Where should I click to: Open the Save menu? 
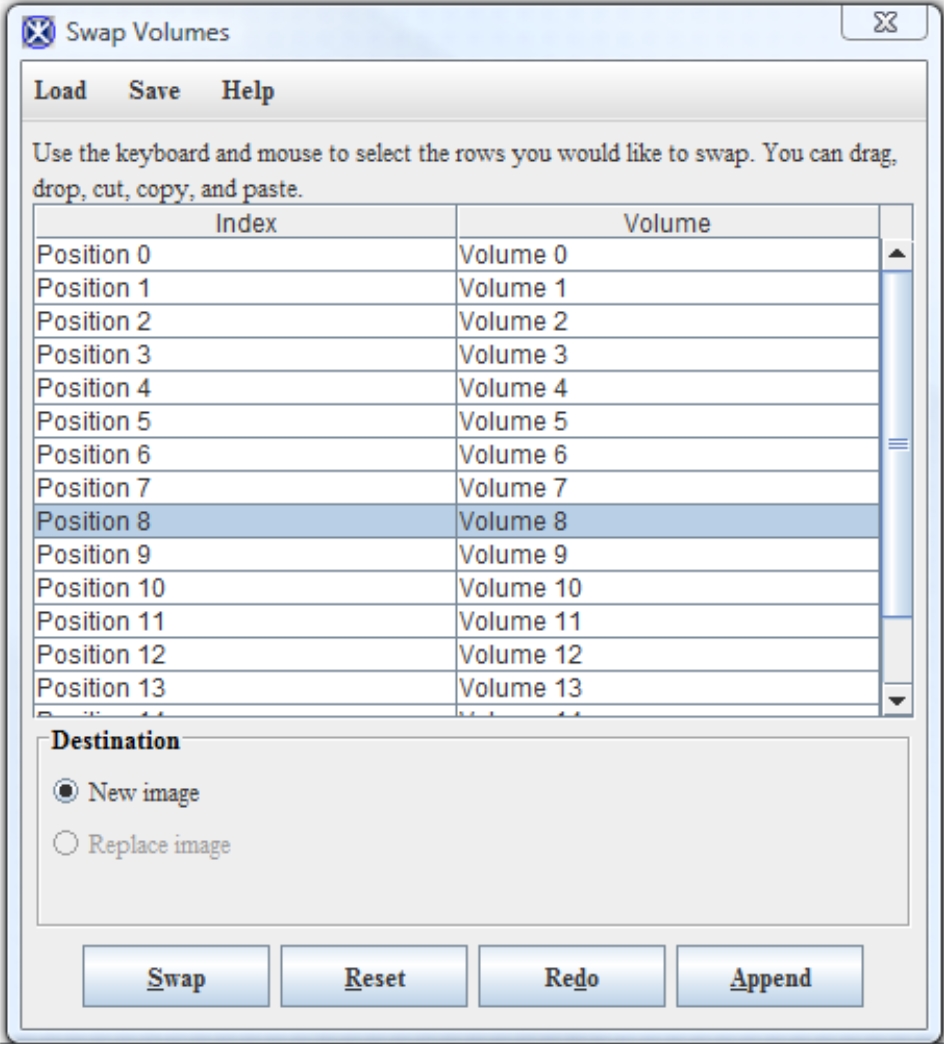[153, 92]
